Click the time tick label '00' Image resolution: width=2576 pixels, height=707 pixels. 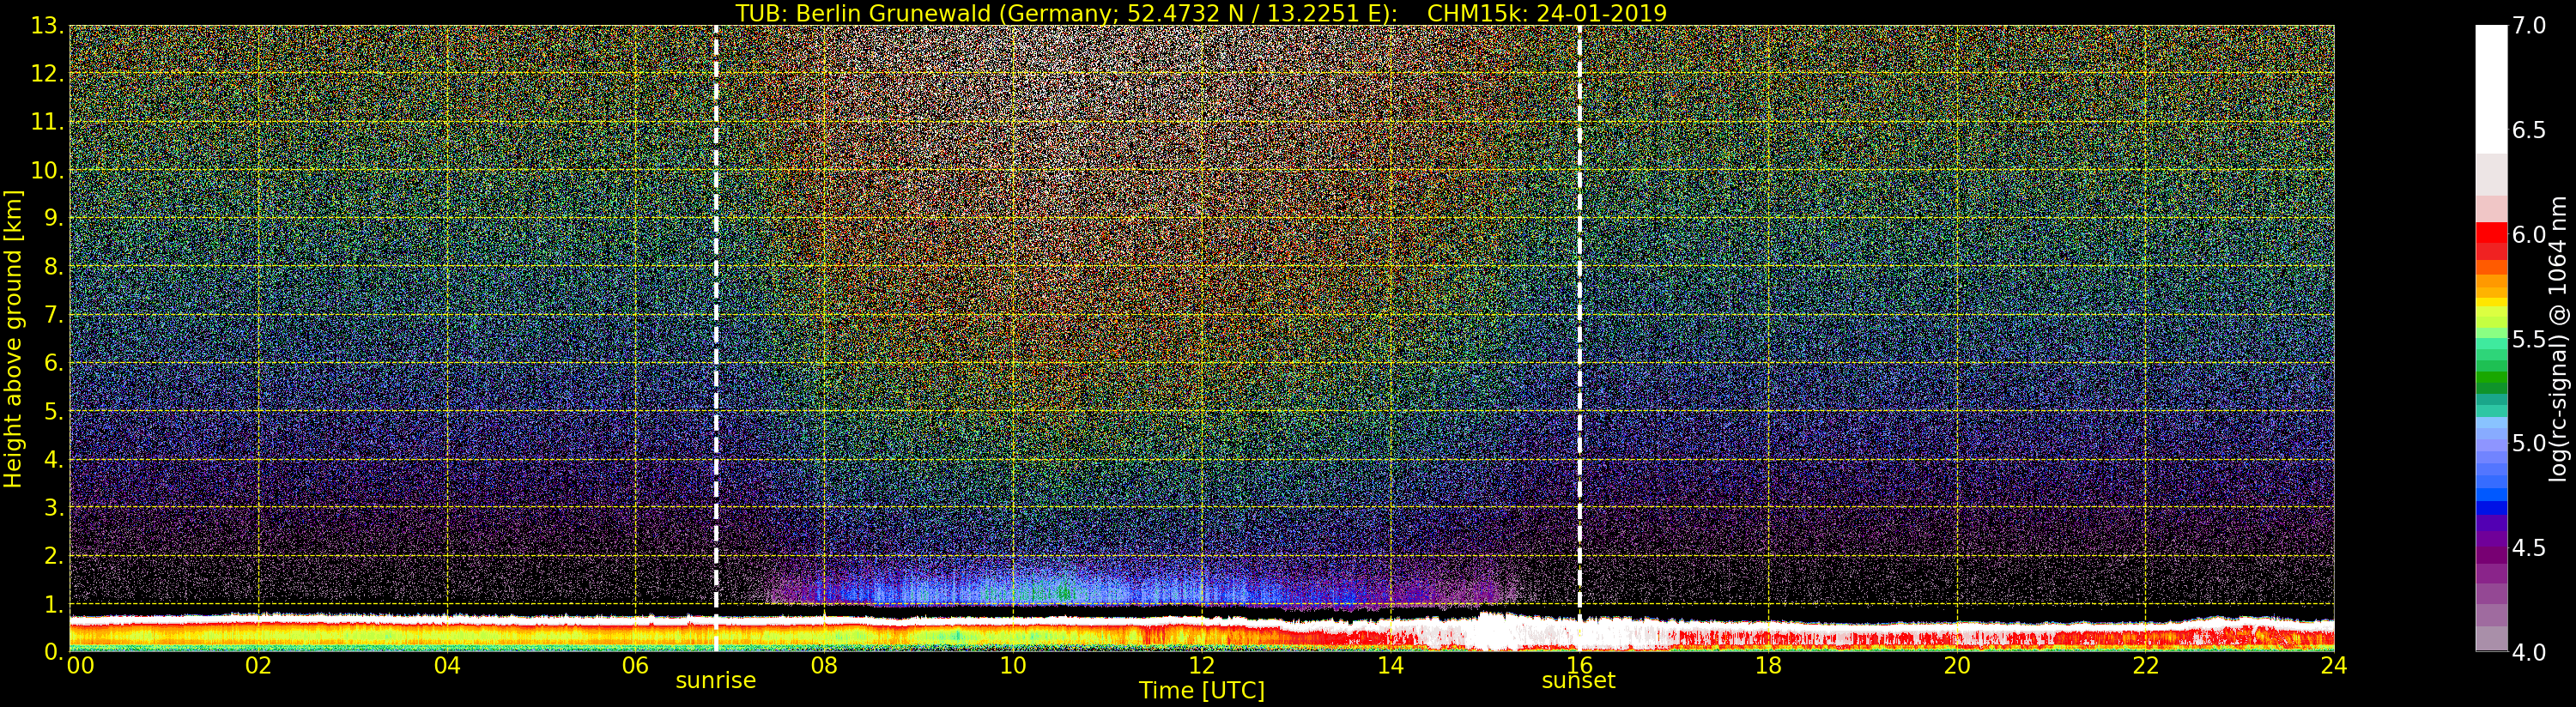[x=81, y=665]
